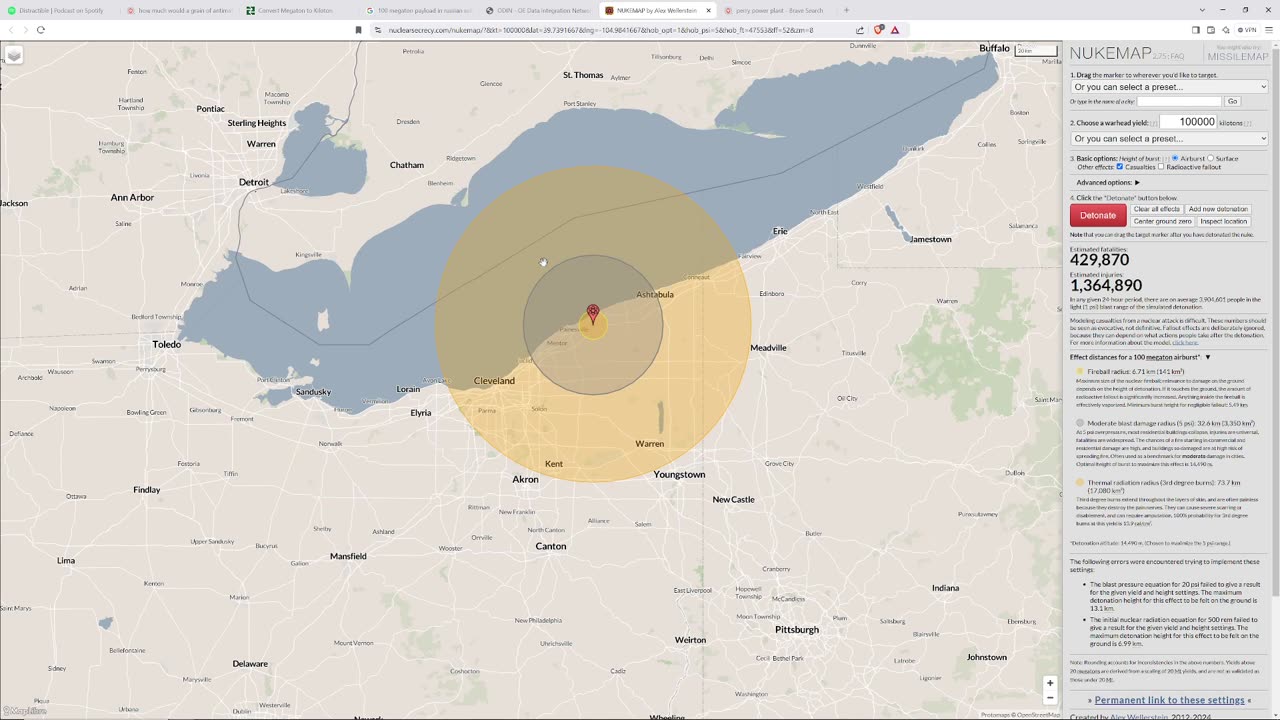This screenshot has width=1280, height=720.
Task: Select the Airburst radio button
Action: [x=1175, y=158]
